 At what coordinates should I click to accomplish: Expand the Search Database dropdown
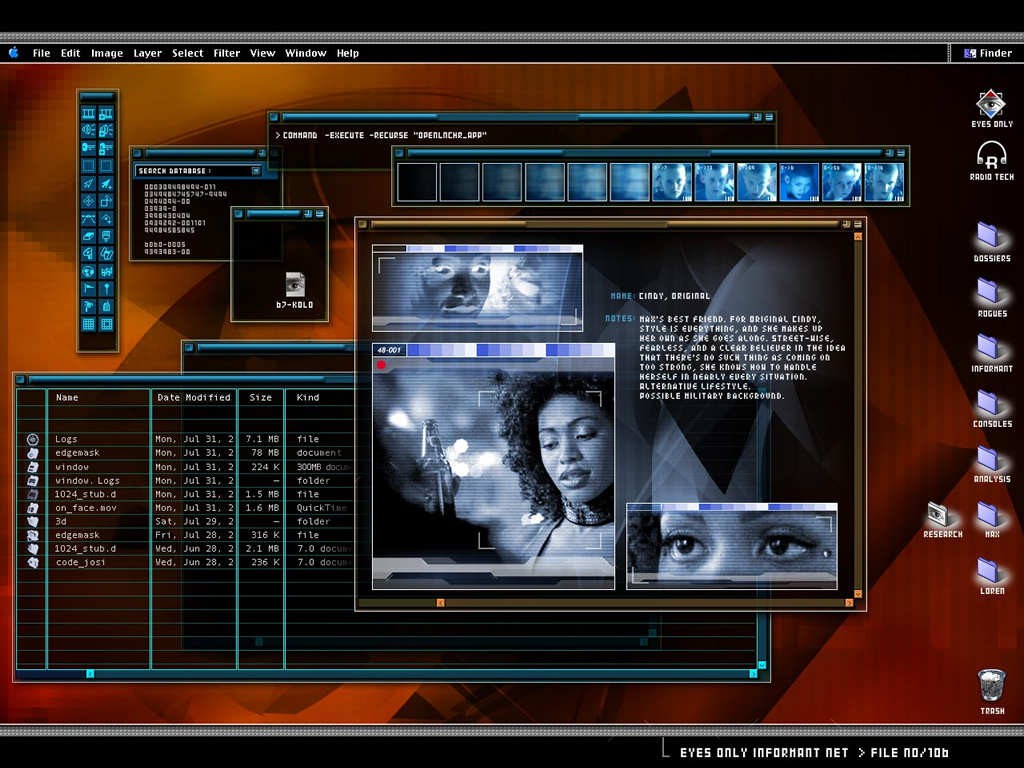[256, 171]
